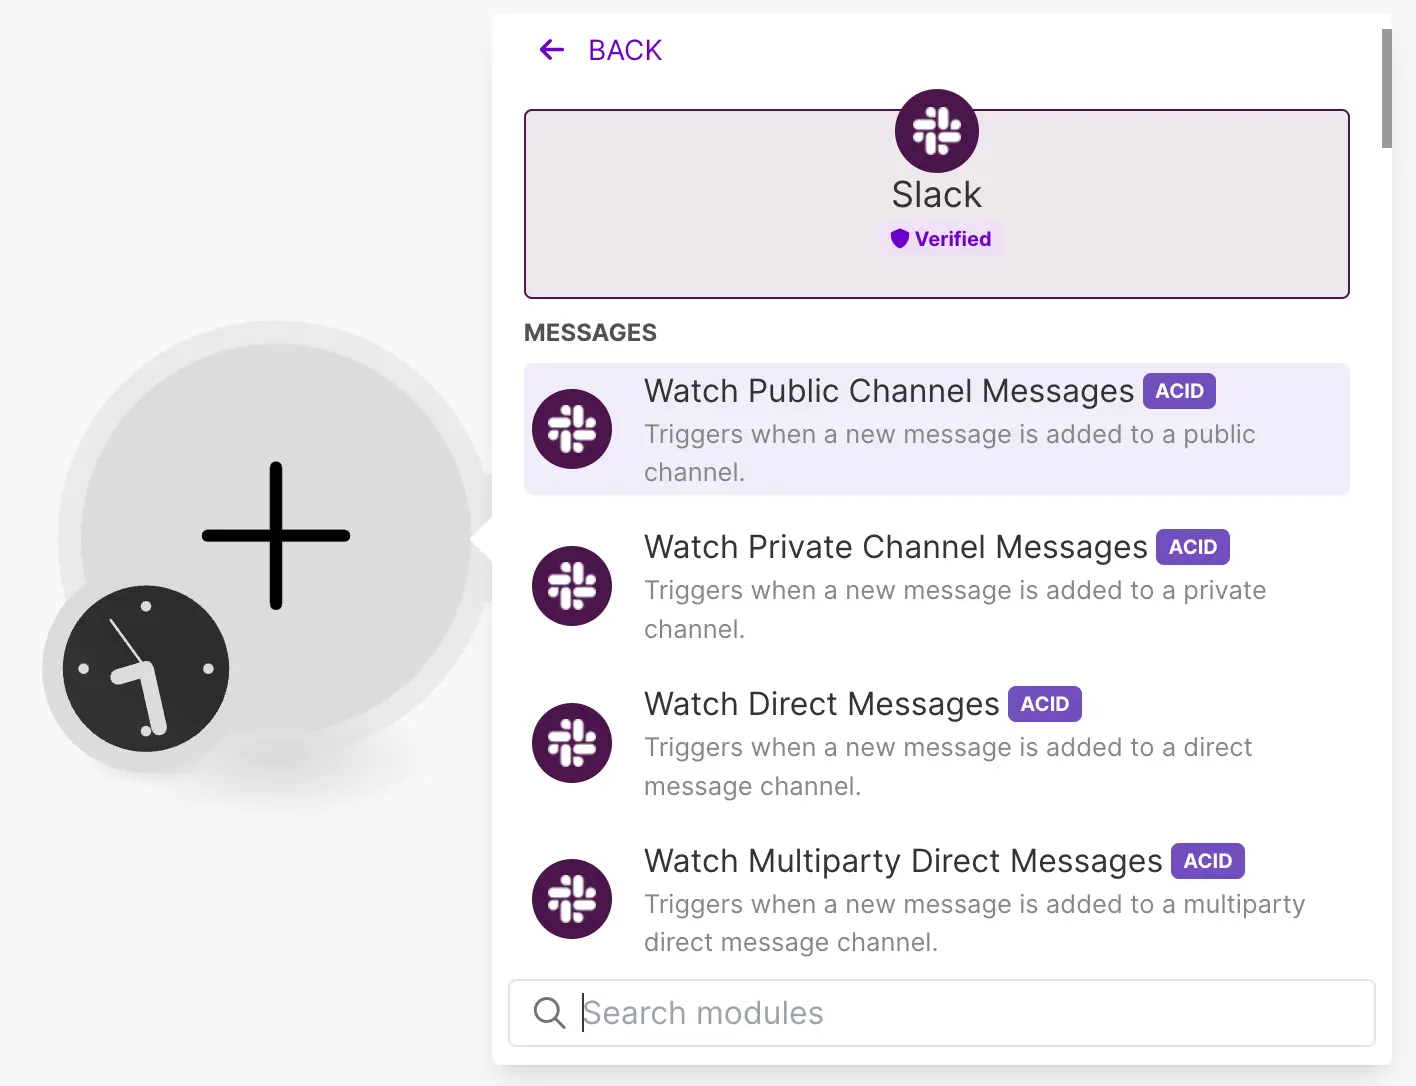
Task: Focus the Search modules input field
Action: point(942,1013)
